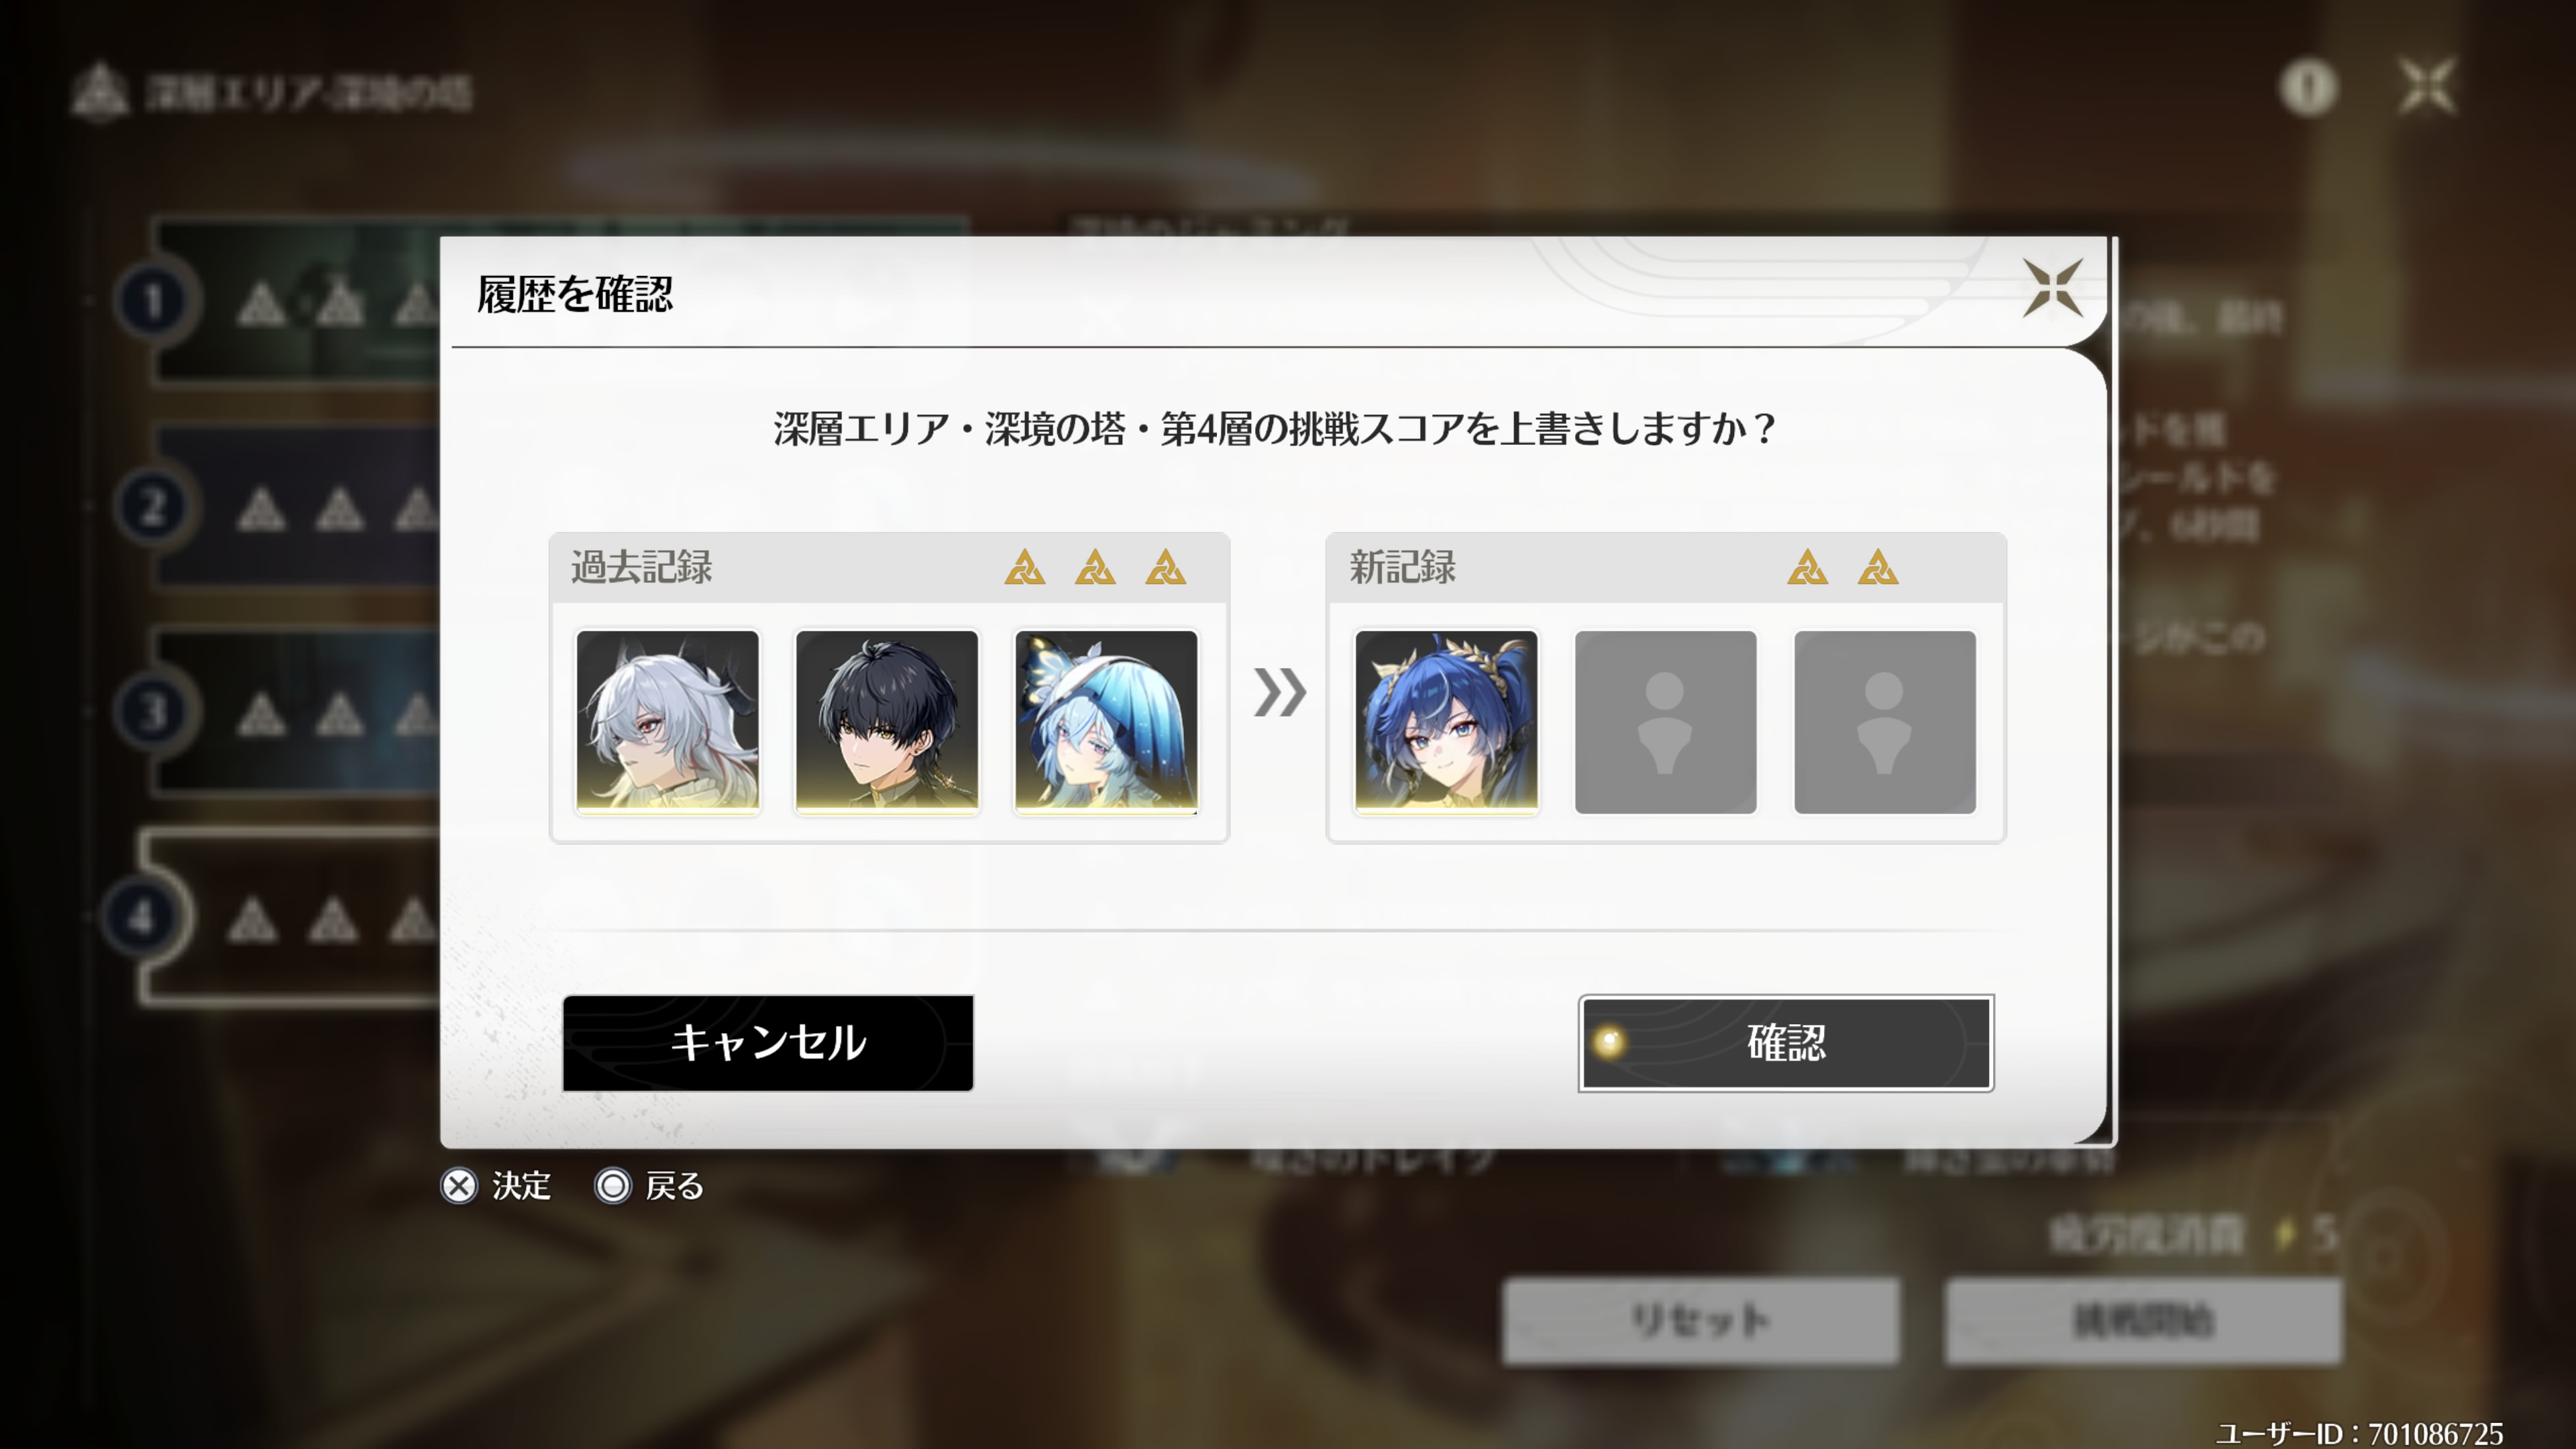Select tower floor 1 in the side list
This screenshot has width=2576, height=1449.
[290, 300]
